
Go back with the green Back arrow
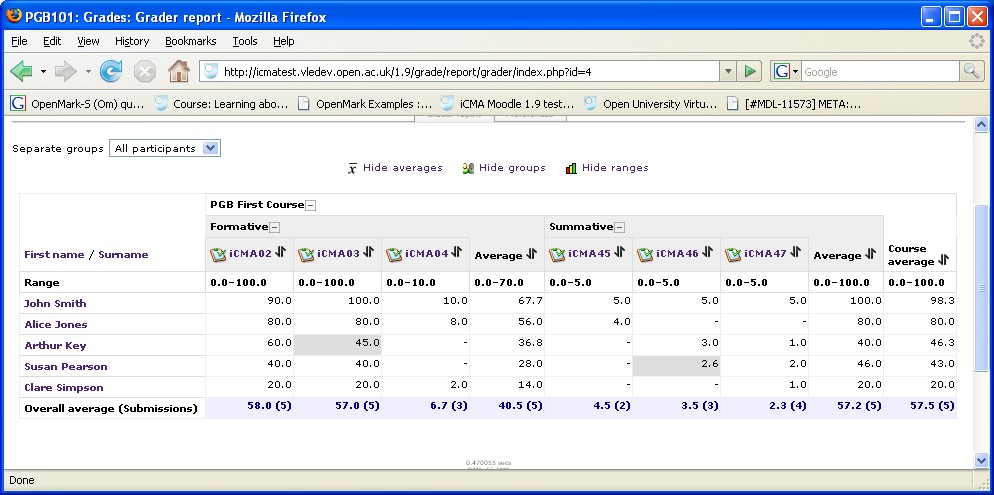pos(22,72)
